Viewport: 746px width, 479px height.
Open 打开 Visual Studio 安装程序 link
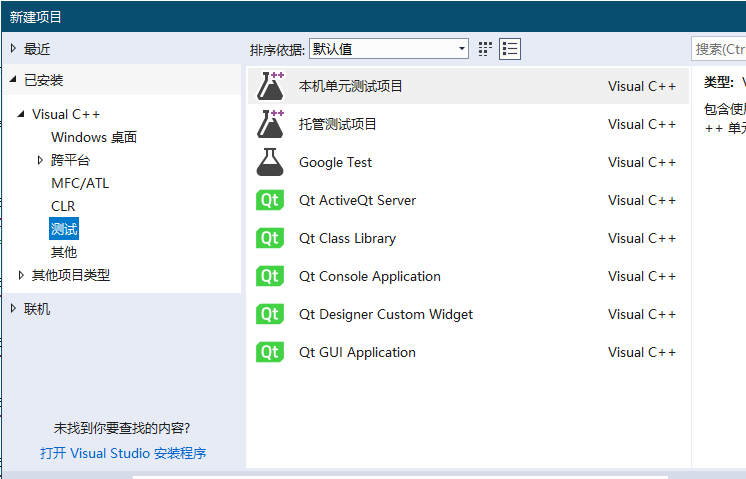tap(123, 453)
